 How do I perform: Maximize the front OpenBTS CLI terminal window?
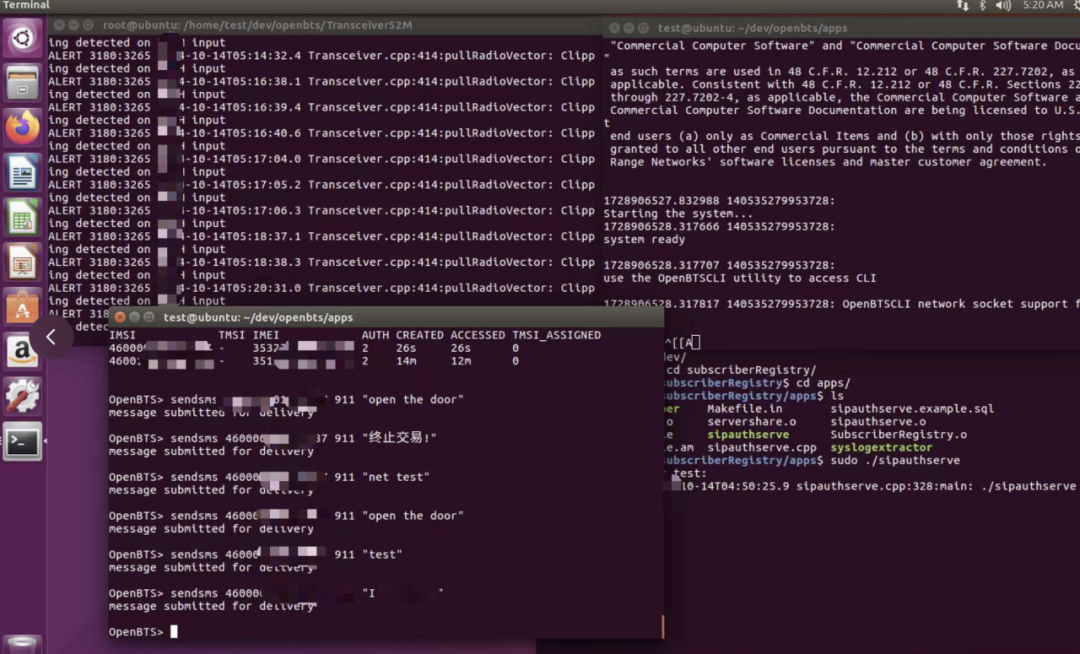149,317
